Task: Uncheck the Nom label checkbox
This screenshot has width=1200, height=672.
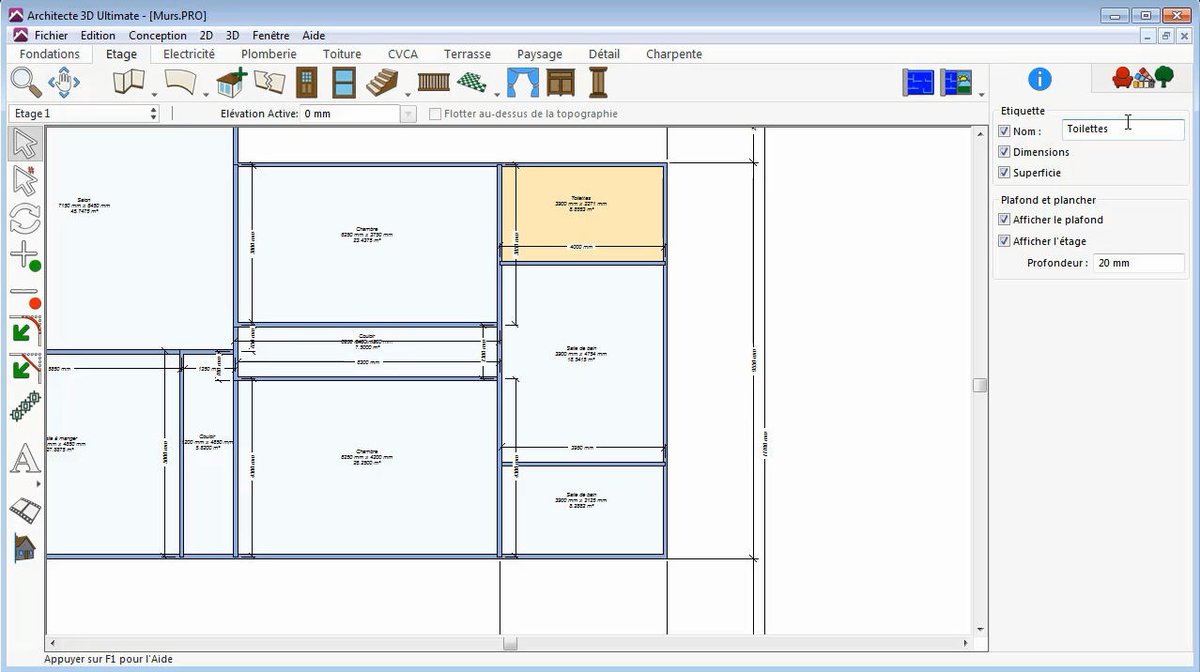Action: (1005, 131)
